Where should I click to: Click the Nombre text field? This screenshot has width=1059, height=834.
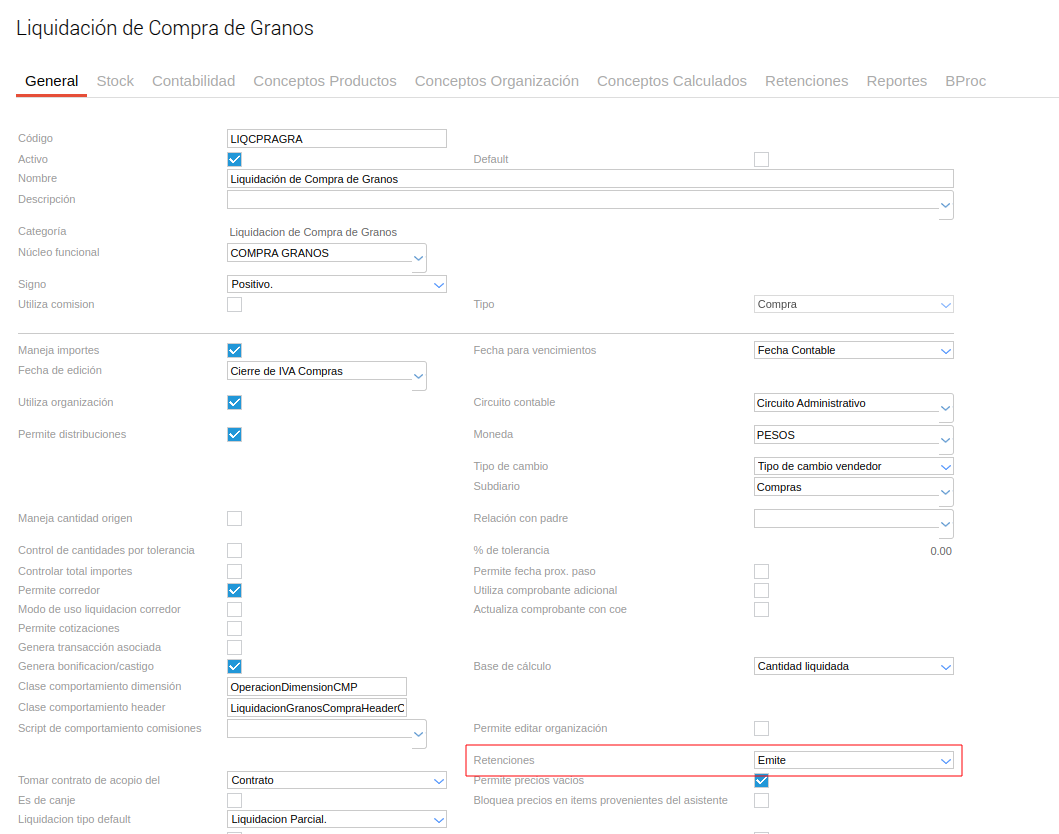click(x=590, y=179)
